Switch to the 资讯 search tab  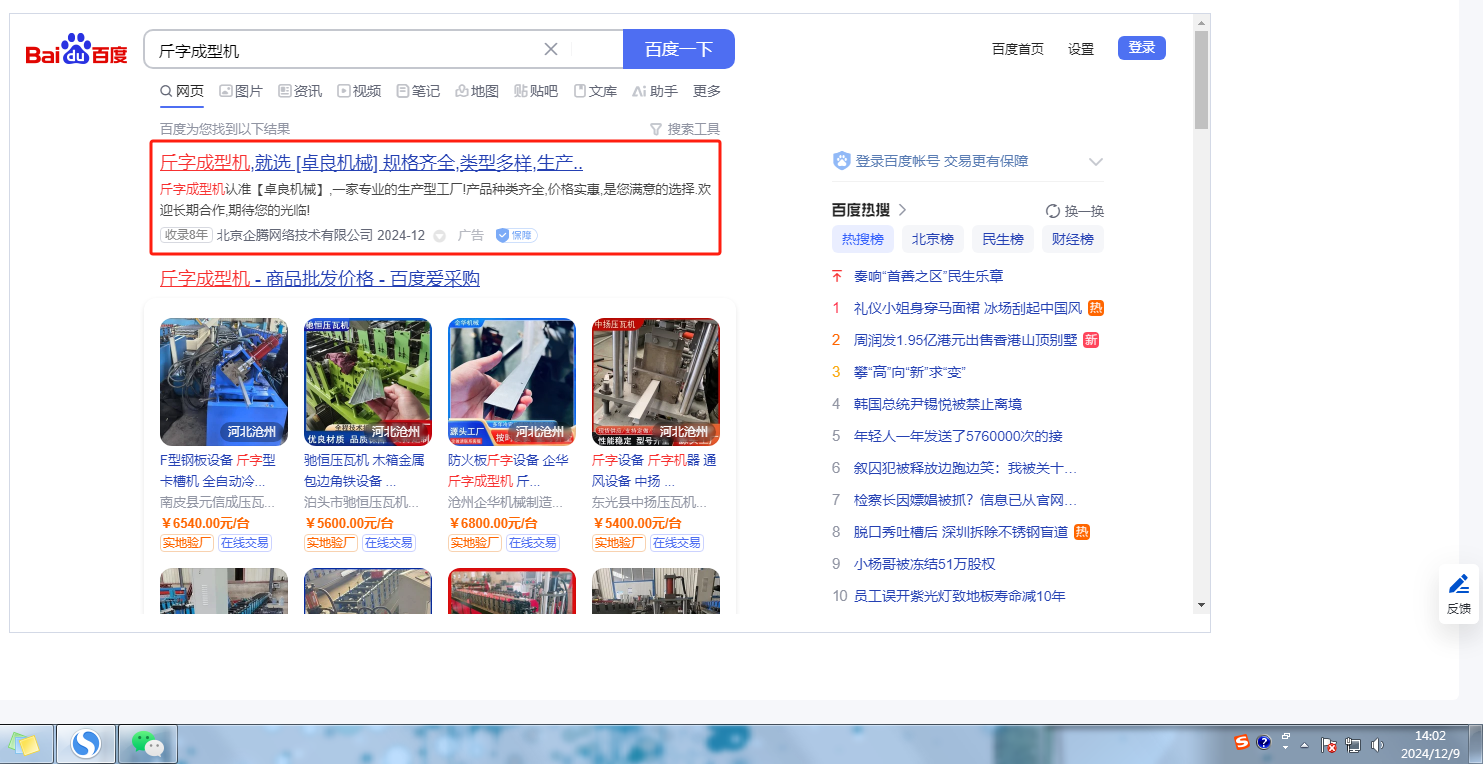click(300, 91)
